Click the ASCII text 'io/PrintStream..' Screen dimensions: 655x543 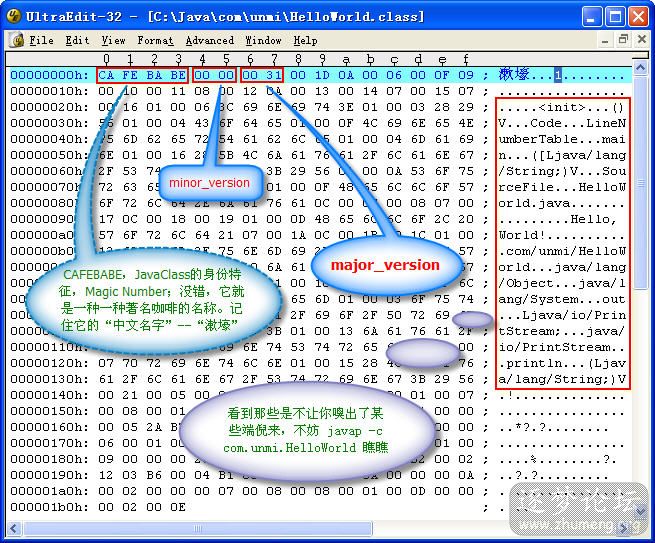(x=562, y=347)
